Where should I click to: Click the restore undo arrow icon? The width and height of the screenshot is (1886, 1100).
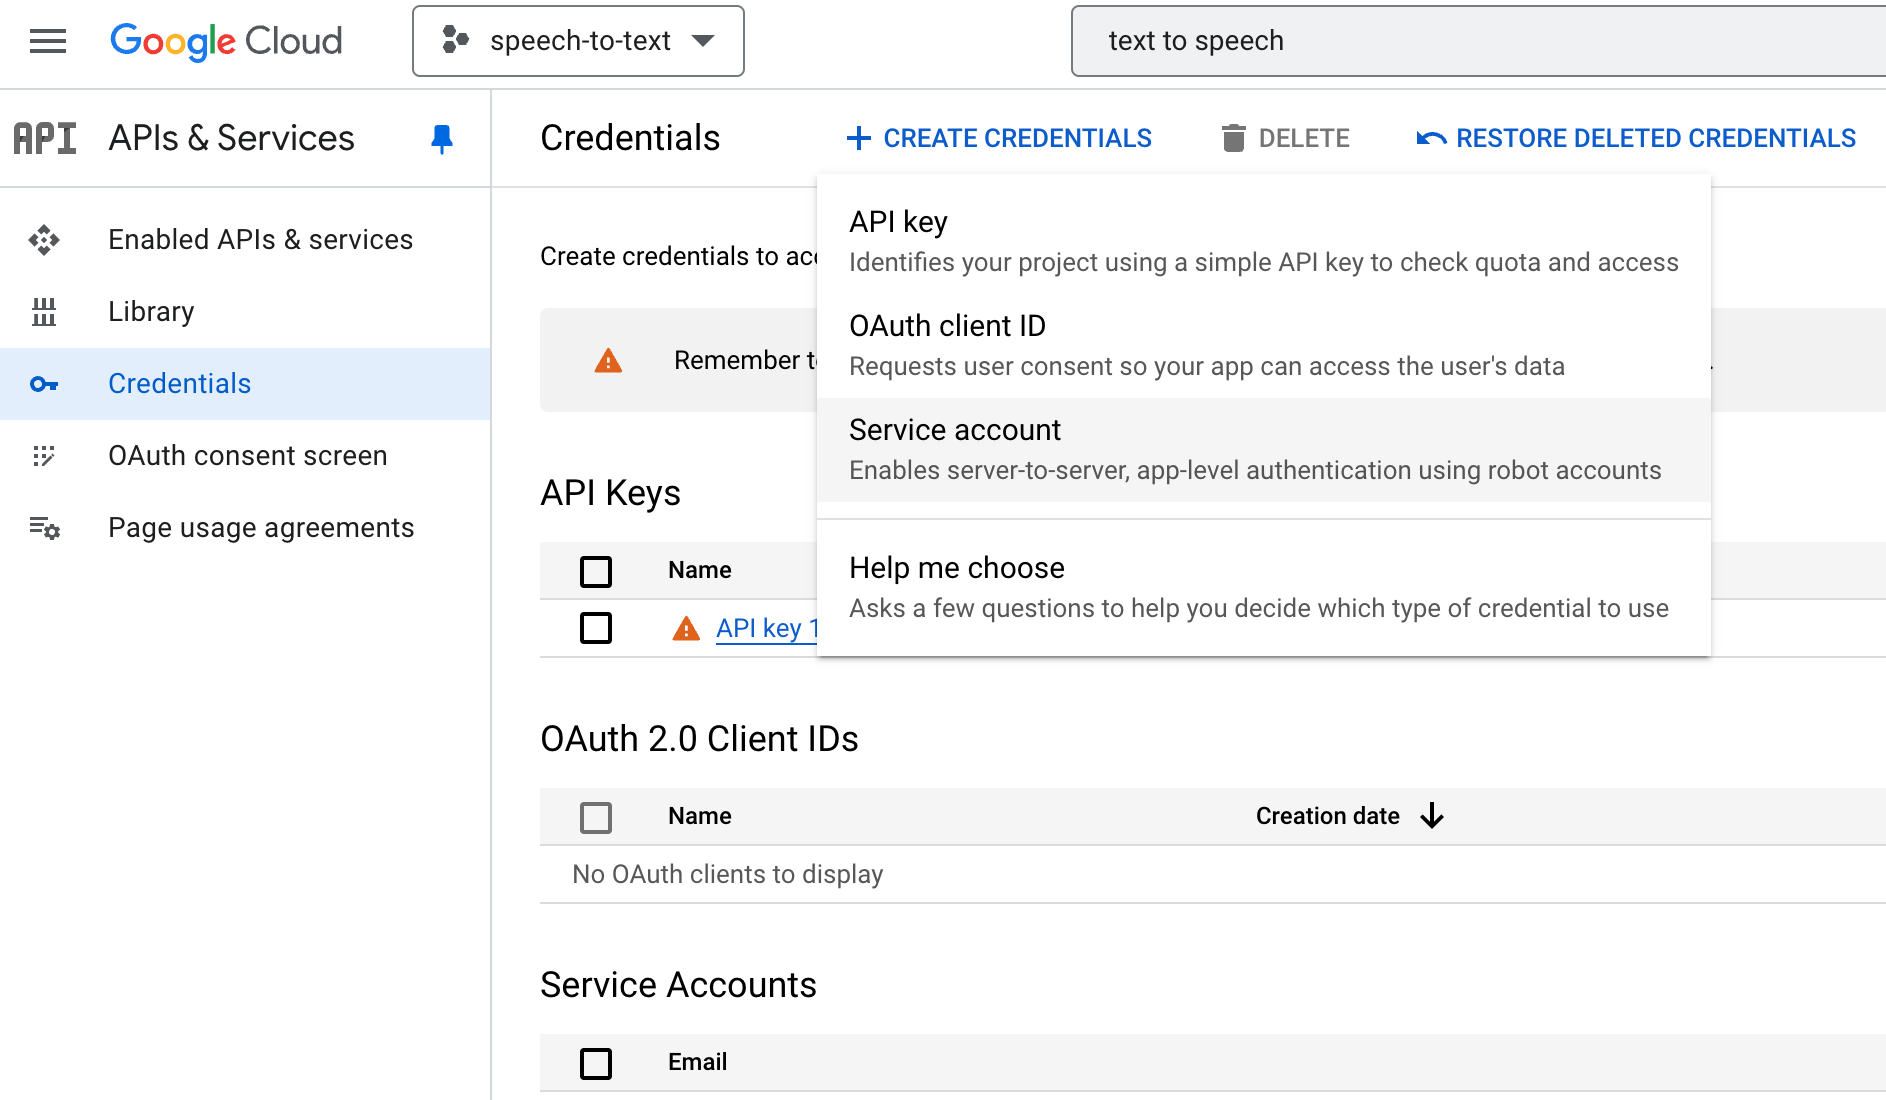[1431, 138]
